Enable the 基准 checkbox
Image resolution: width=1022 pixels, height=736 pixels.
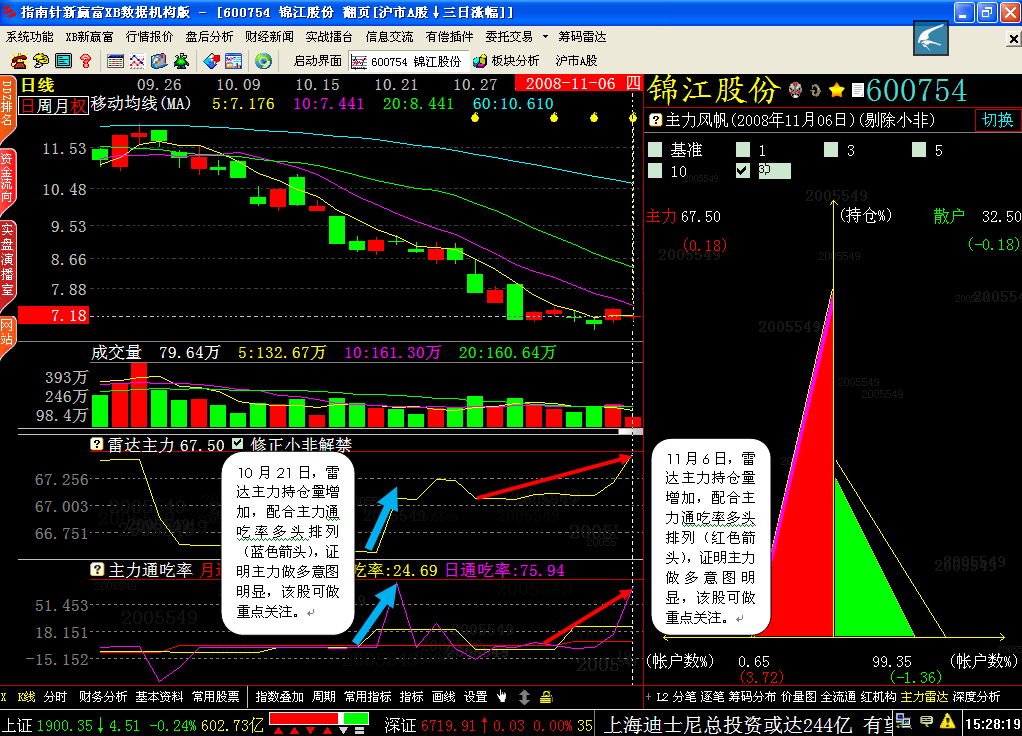(655, 150)
